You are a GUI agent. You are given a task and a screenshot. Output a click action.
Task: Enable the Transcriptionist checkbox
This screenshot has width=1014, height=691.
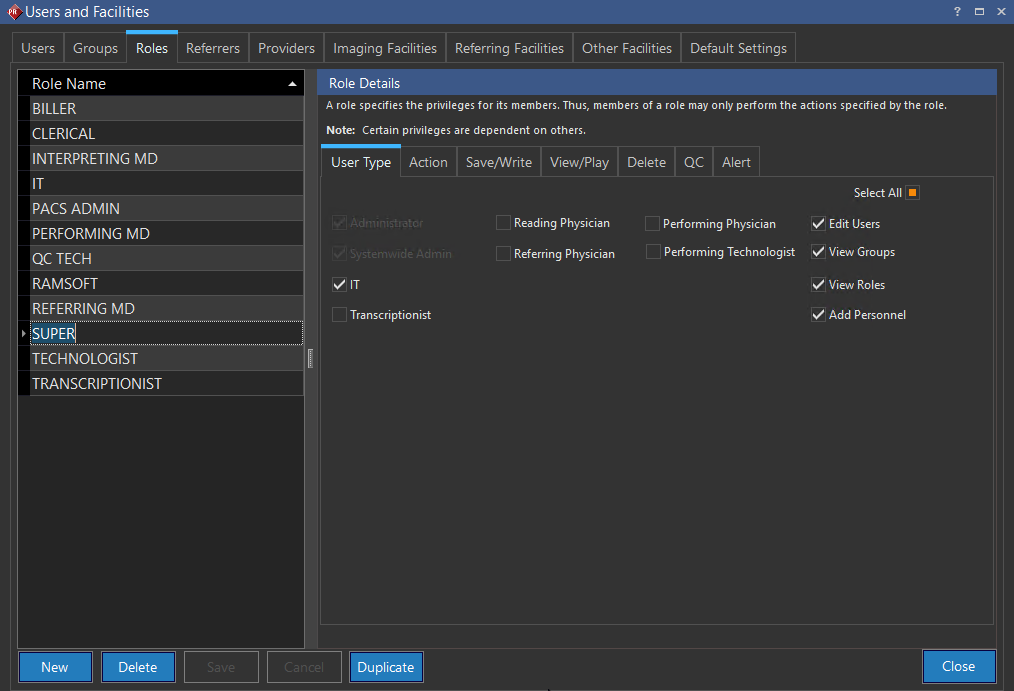(x=340, y=315)
